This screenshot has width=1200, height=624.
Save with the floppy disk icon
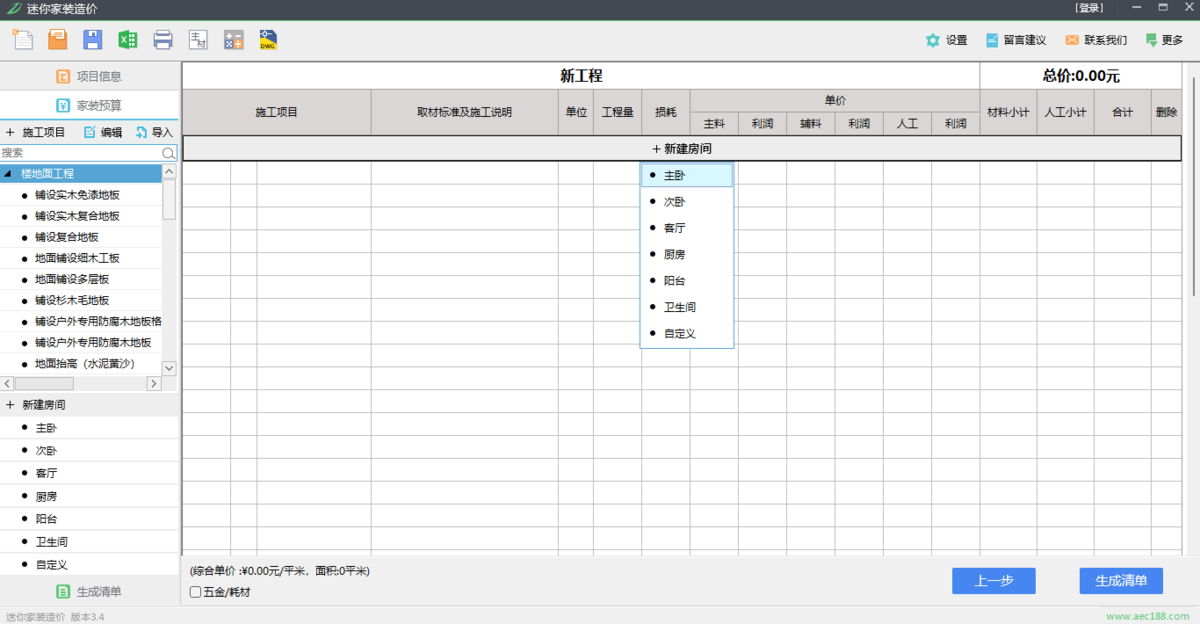(x=93, y=40)
